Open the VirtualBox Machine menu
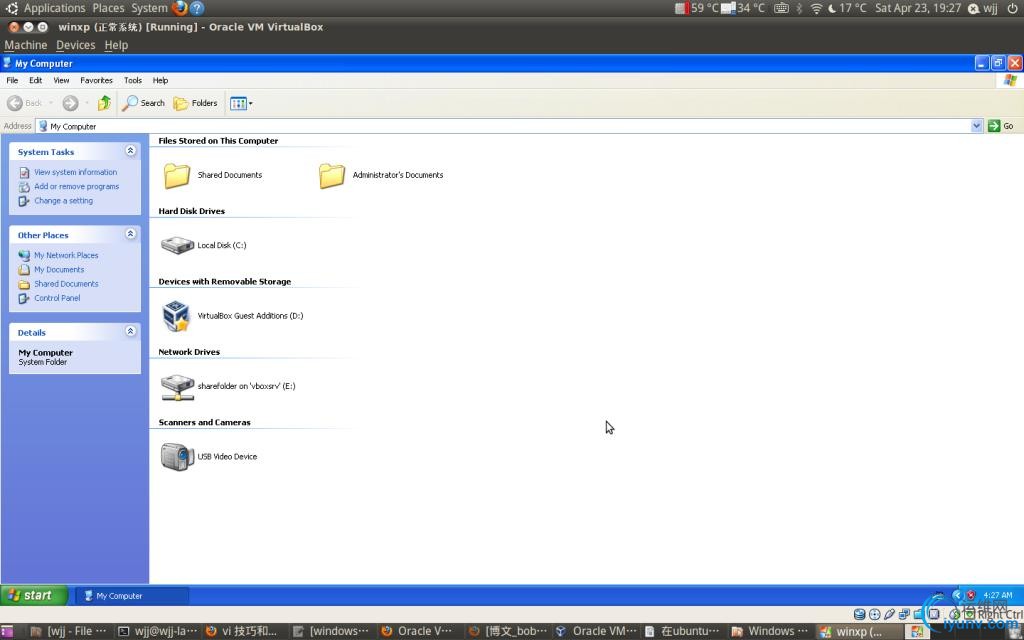 pyautogui.click(x=25, y=45)
